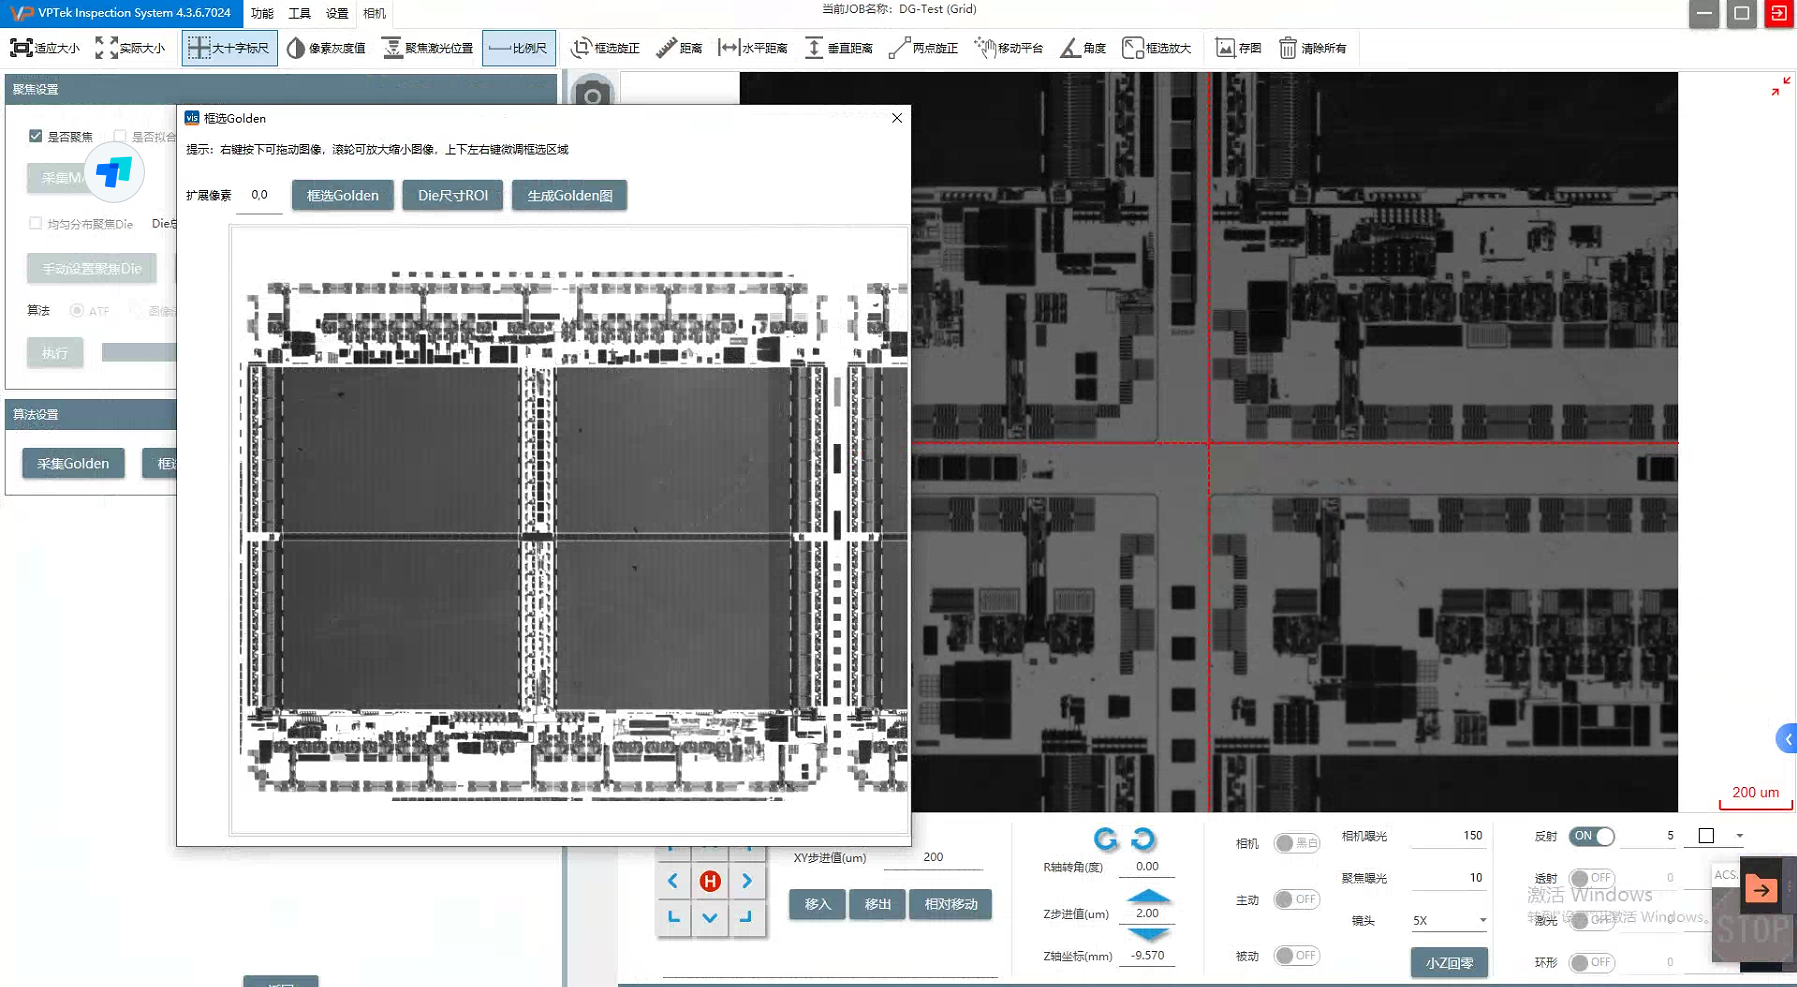
Task: Click the 扩展像素 input field
Action: coord(260,195)
